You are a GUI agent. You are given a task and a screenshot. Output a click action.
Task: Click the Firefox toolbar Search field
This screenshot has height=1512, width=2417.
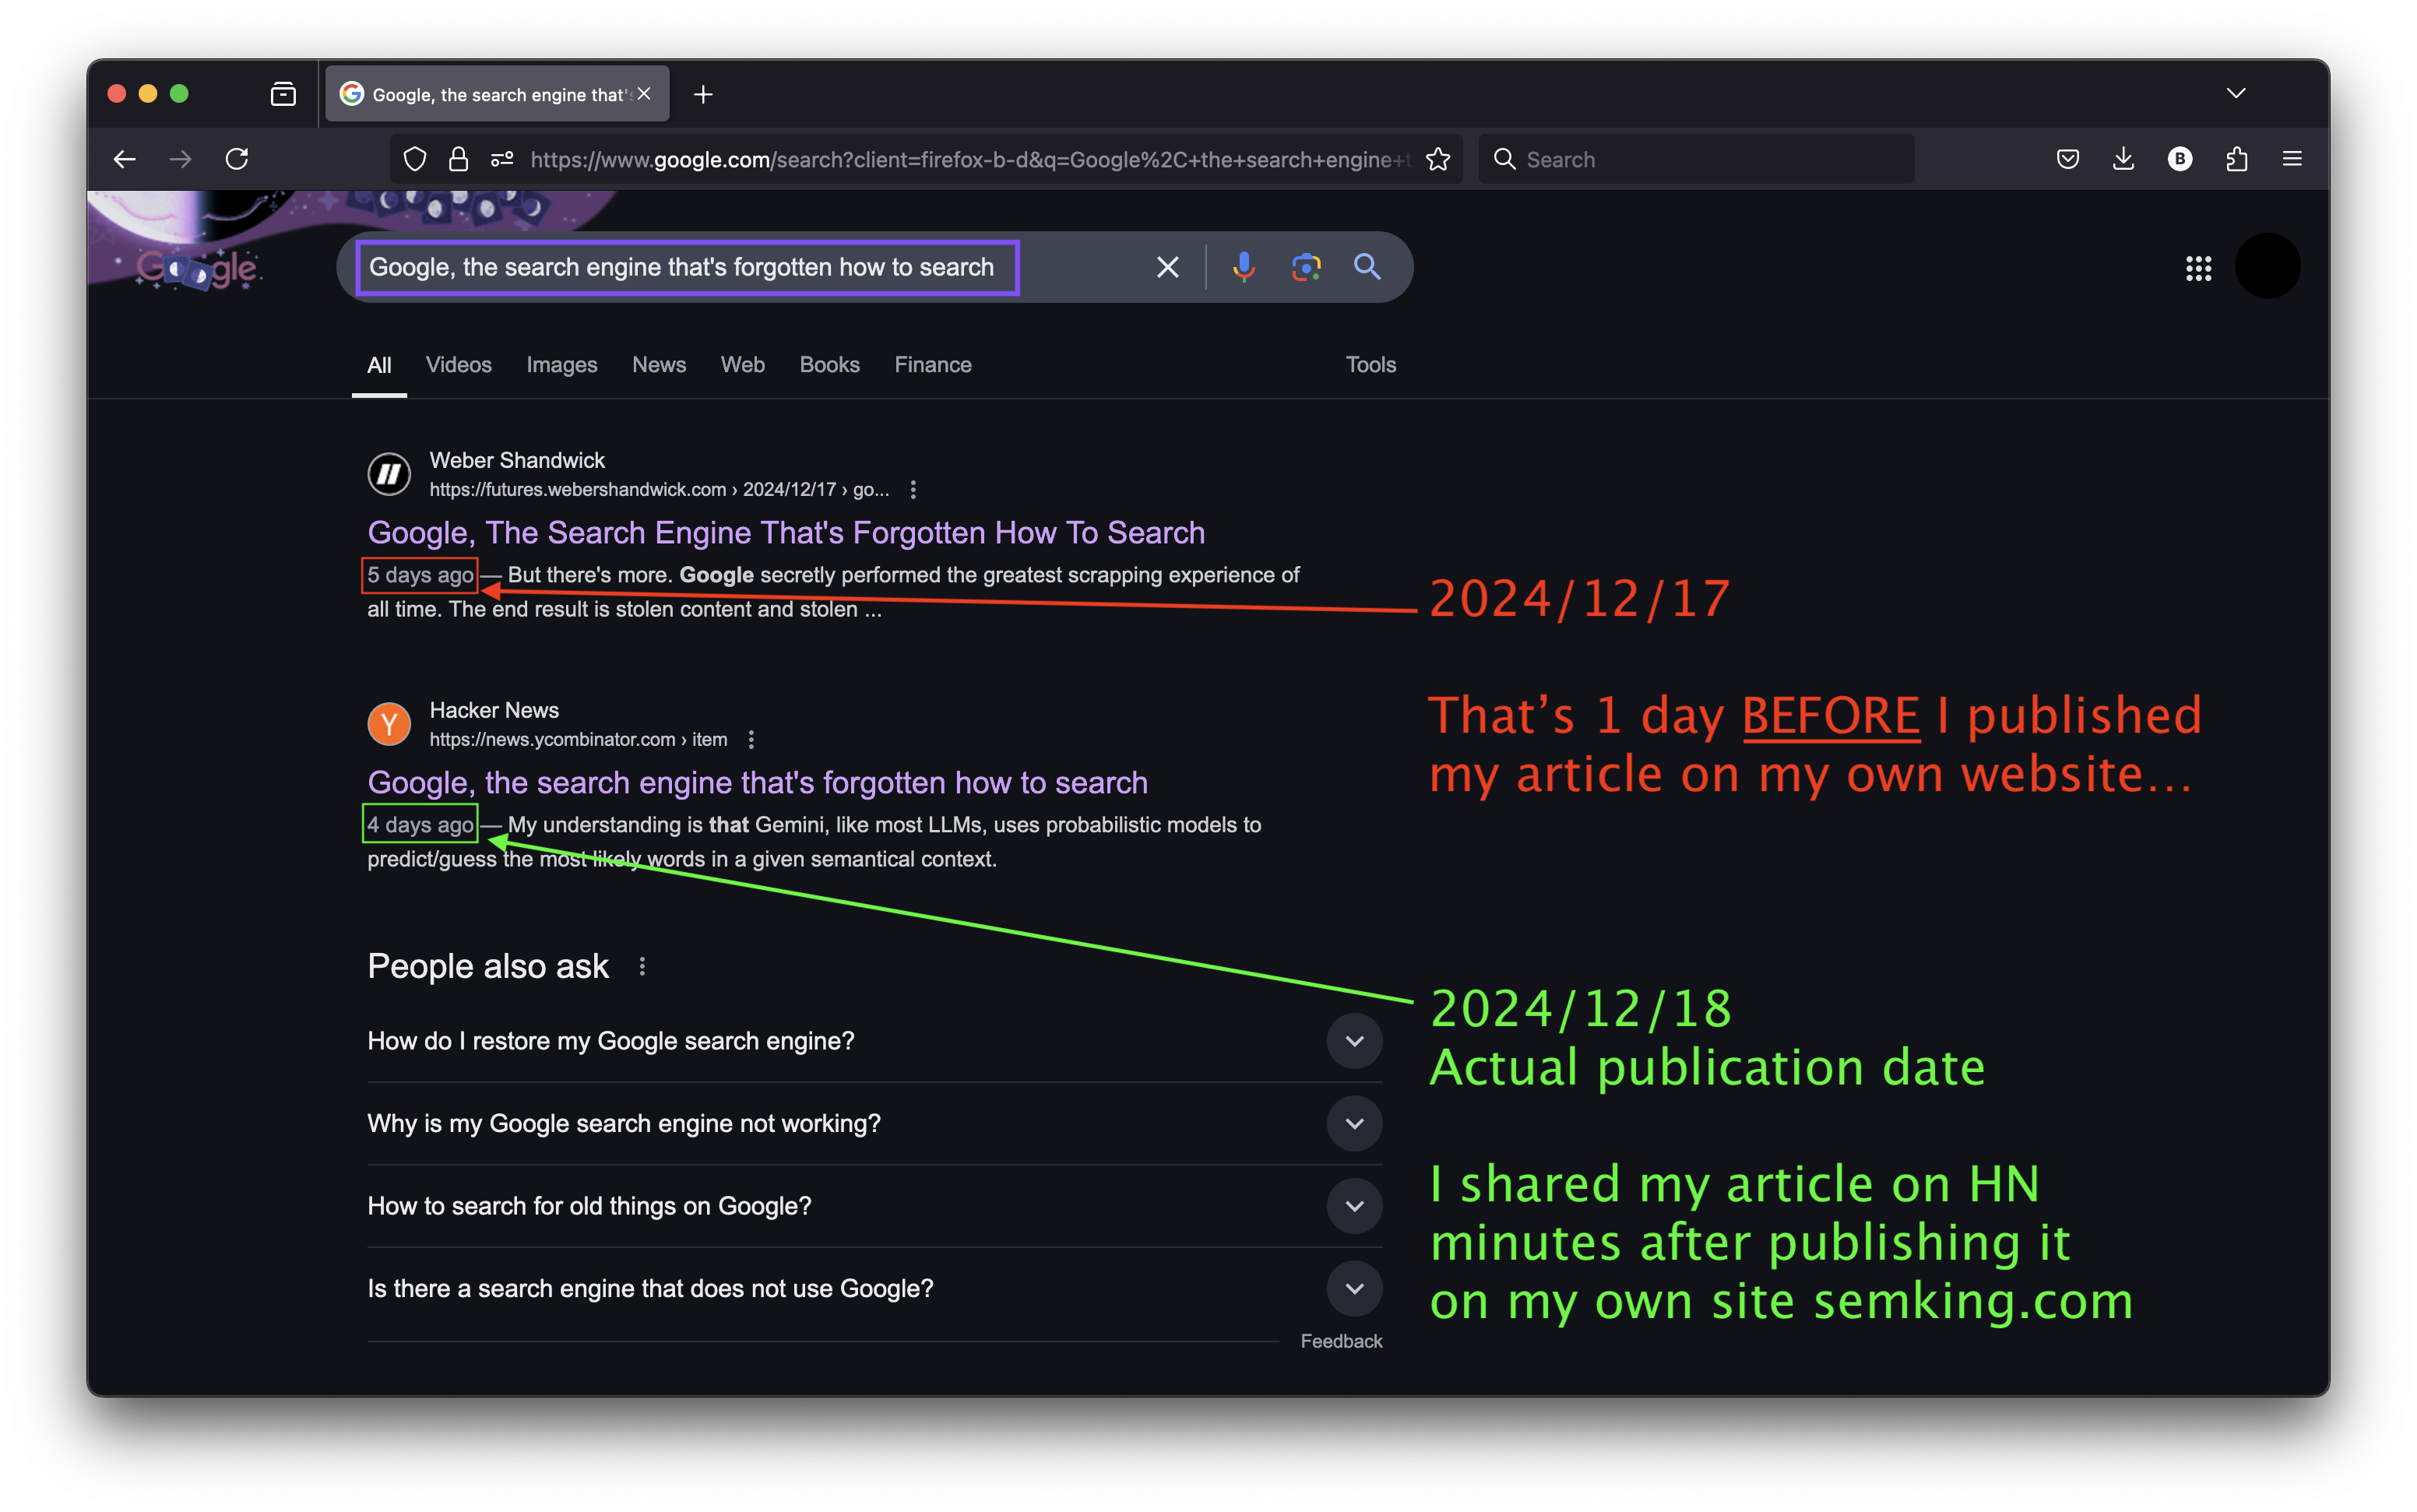(x=1696, y=159)
